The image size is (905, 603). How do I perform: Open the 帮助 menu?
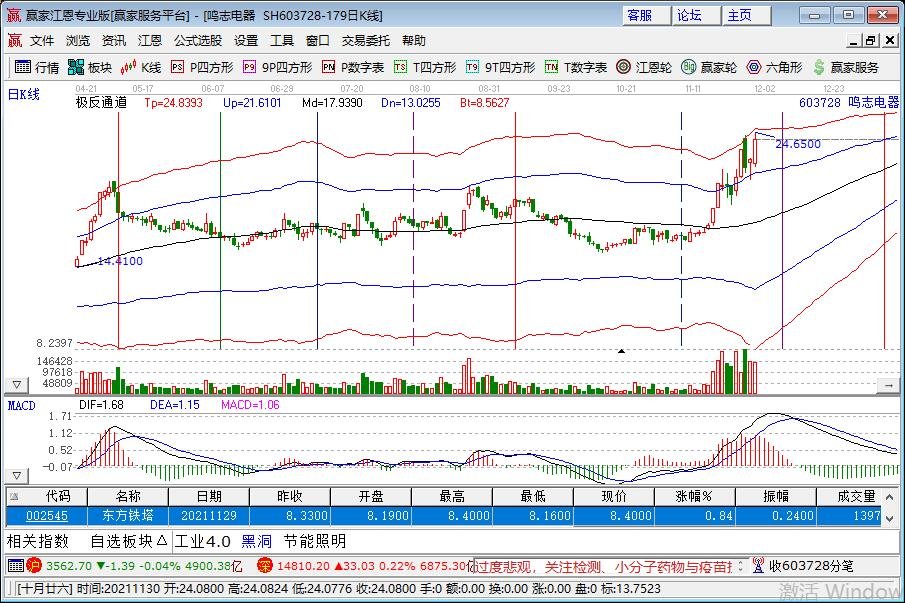[x=414, y=40]
